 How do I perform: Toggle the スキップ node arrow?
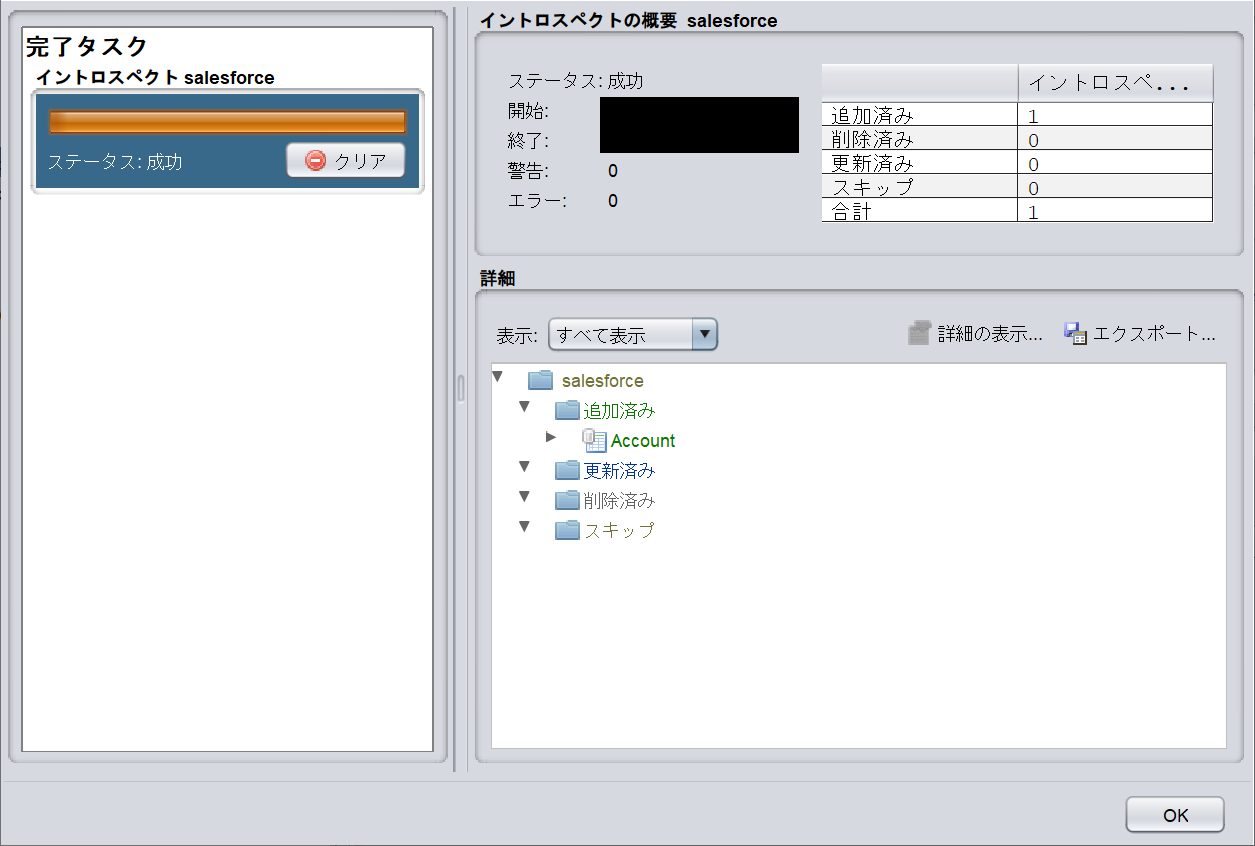tap(524, 527)
